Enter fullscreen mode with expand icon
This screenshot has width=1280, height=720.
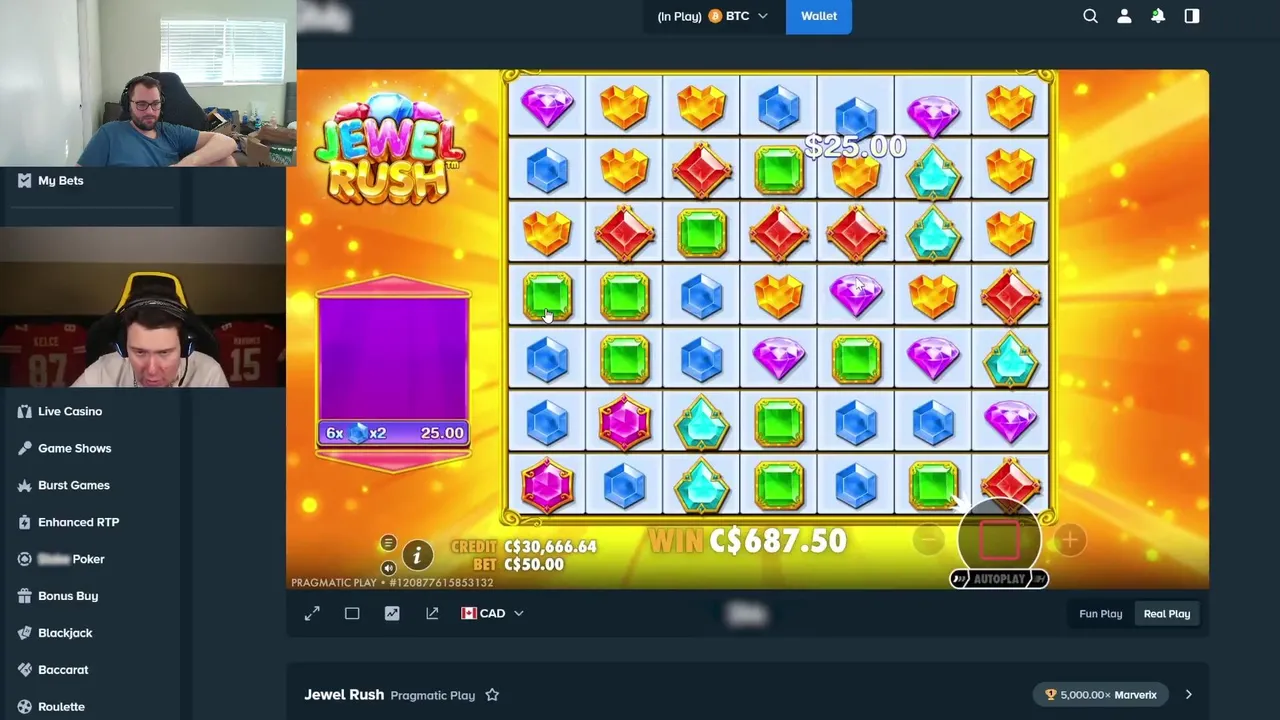point(312,613)
